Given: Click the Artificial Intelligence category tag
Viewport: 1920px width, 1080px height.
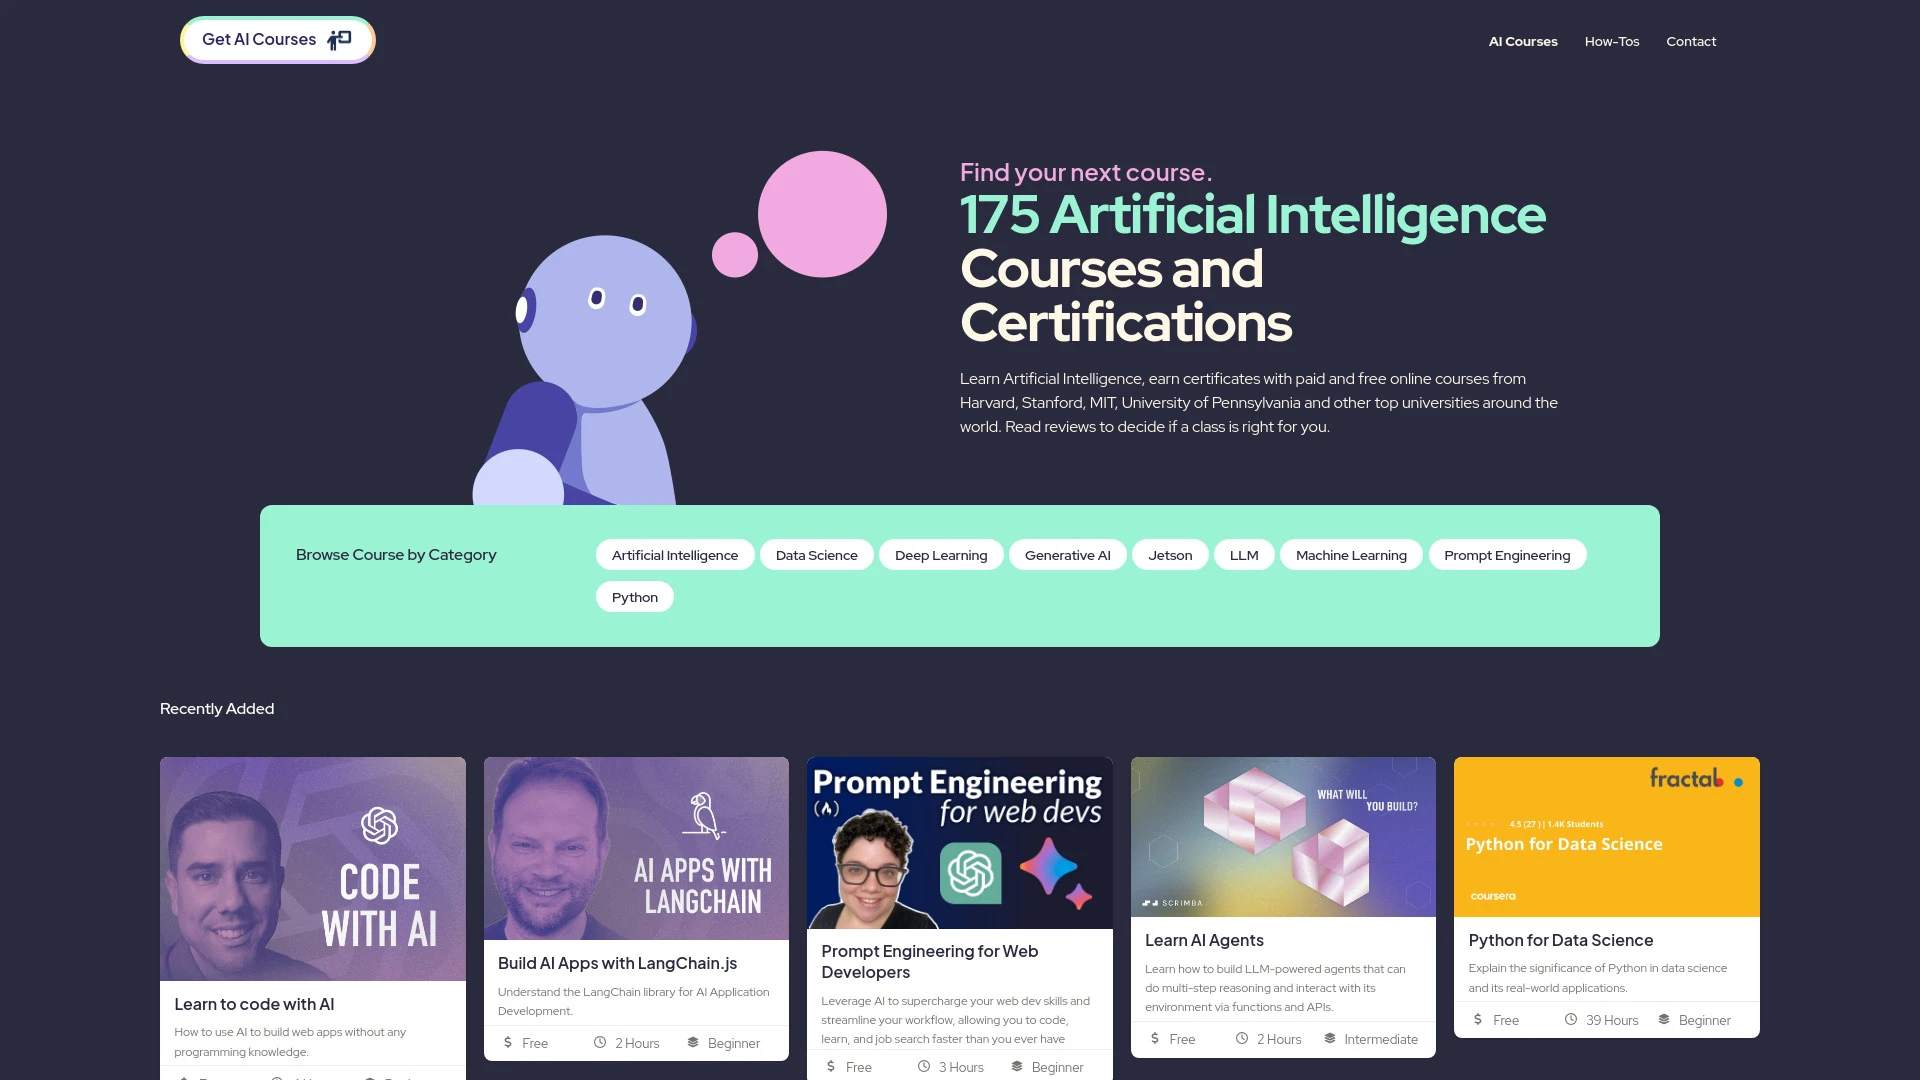Looking at the screenshot, I should (x=674, y=554).
